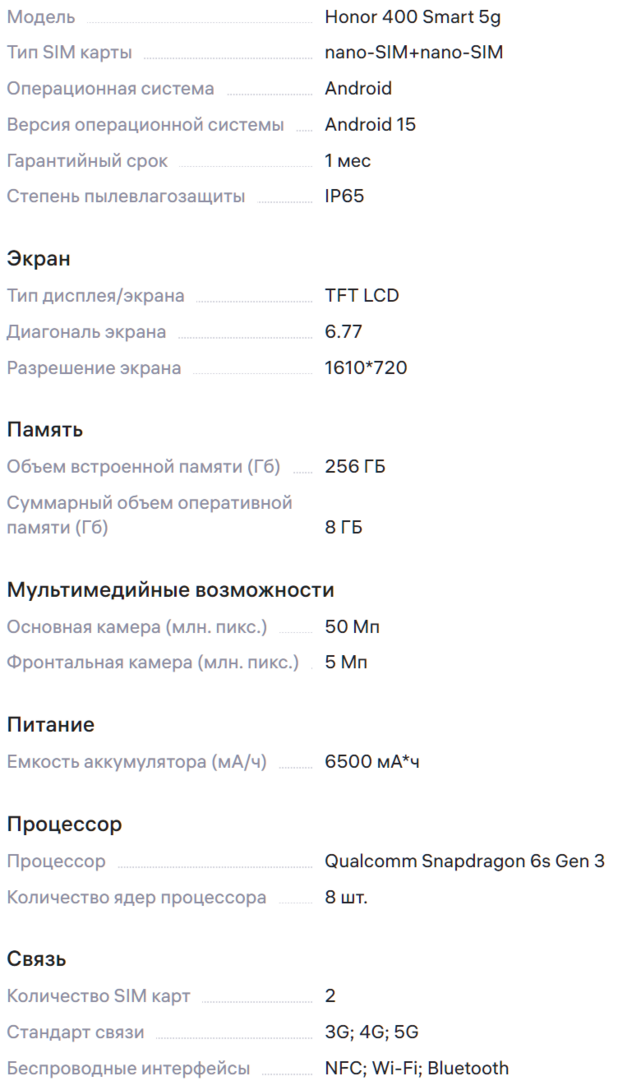Image resolution: width=618 pixels, height=1090 pixels.
Task: Select the 50 Мп main camera value
Action: click(352, 627)
